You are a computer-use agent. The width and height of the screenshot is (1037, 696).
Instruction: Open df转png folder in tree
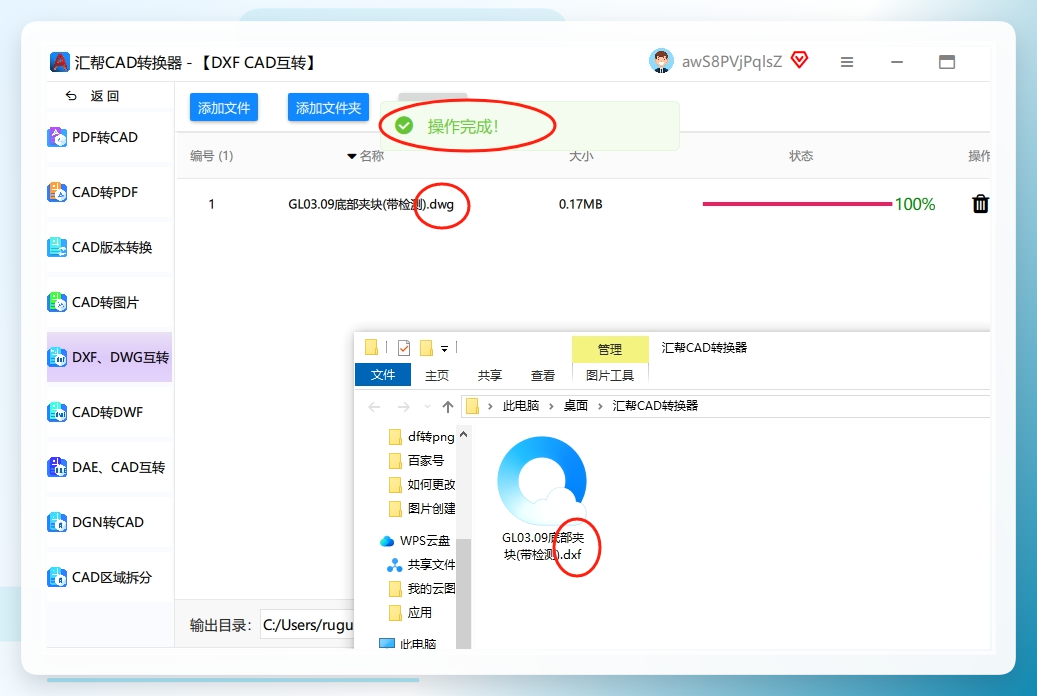coord(422,437)
